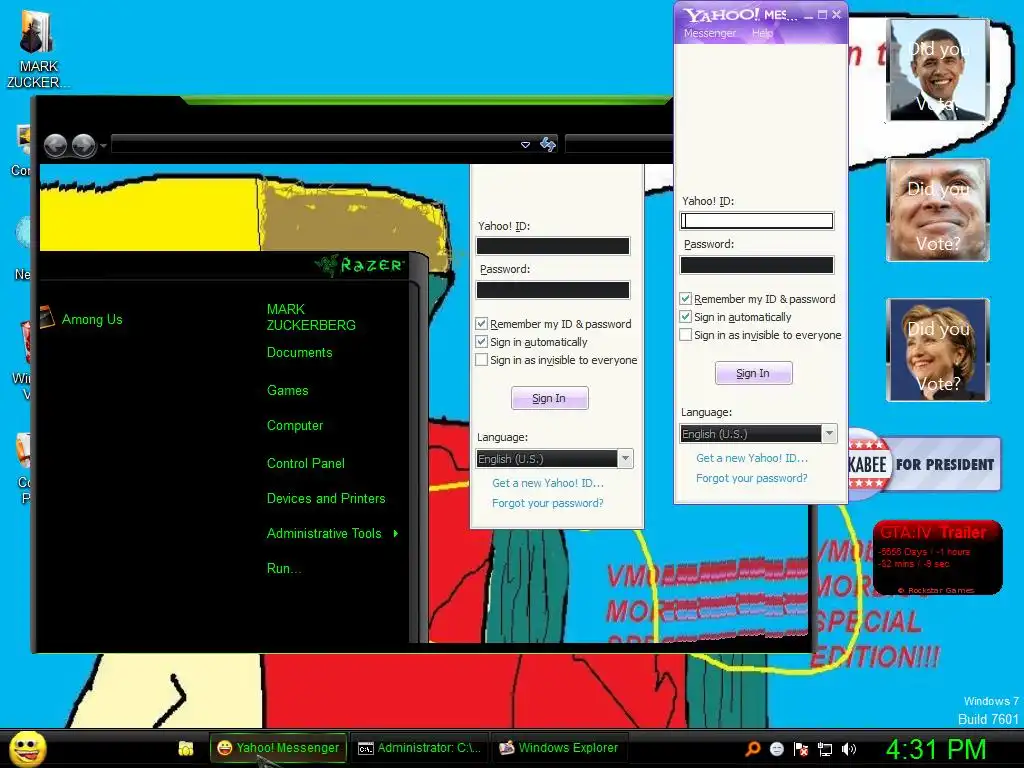Open Computer from the Start menu

(x=295, y=426)
